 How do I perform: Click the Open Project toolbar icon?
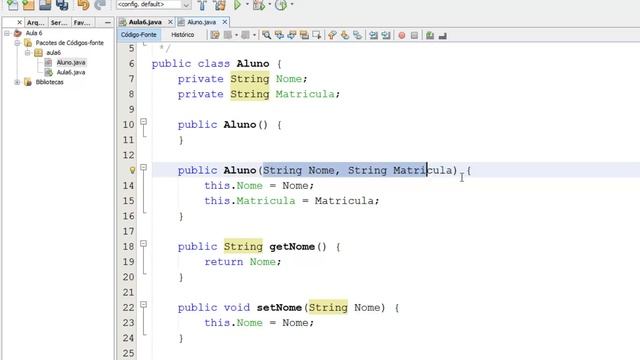[x=45, y=5]
